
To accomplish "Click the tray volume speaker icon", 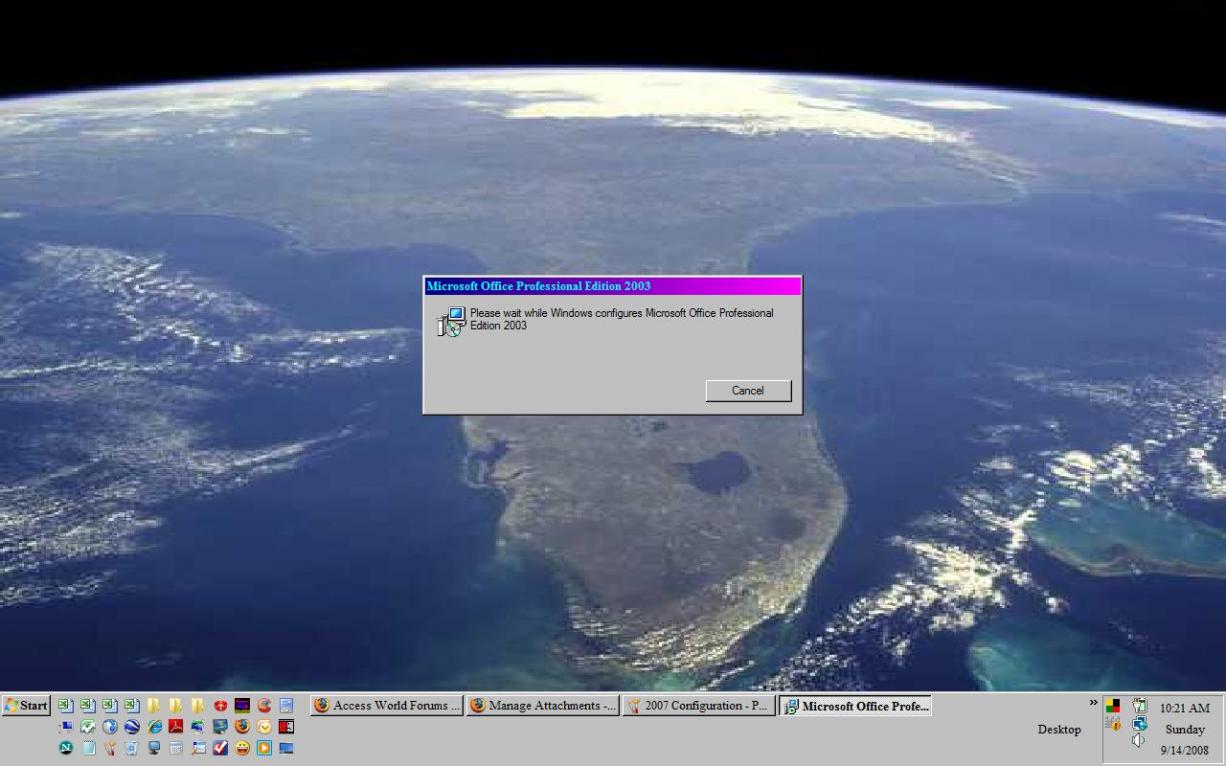I will (x=1138, y=740).
